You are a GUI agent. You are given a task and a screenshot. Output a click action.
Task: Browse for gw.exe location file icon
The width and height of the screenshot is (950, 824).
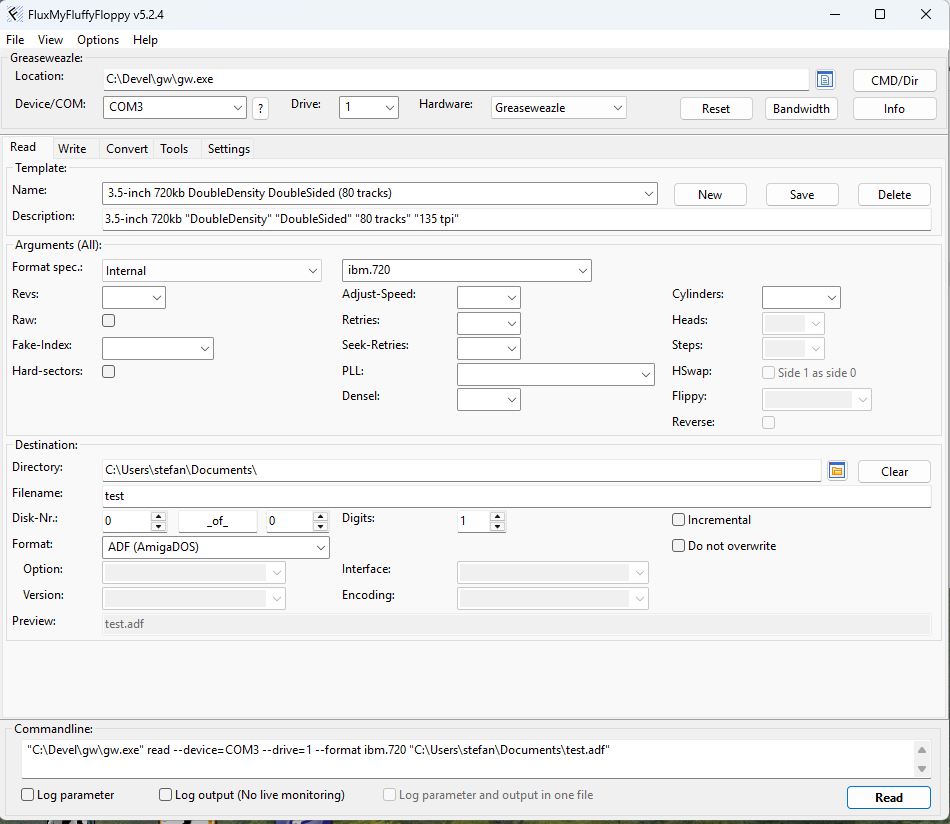825,79
